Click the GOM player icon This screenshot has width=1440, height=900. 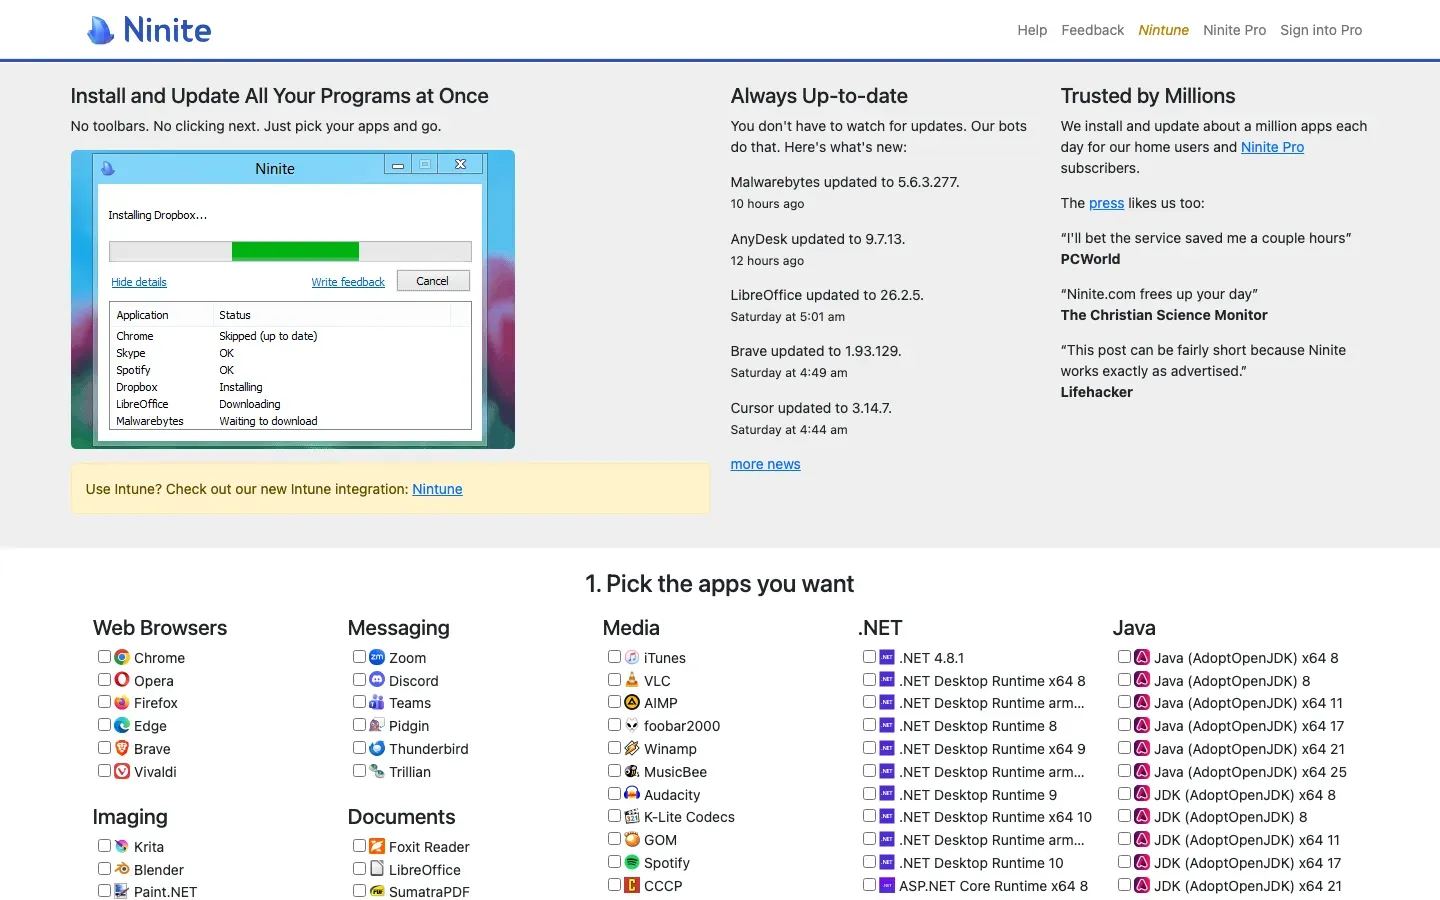point(632,839)
